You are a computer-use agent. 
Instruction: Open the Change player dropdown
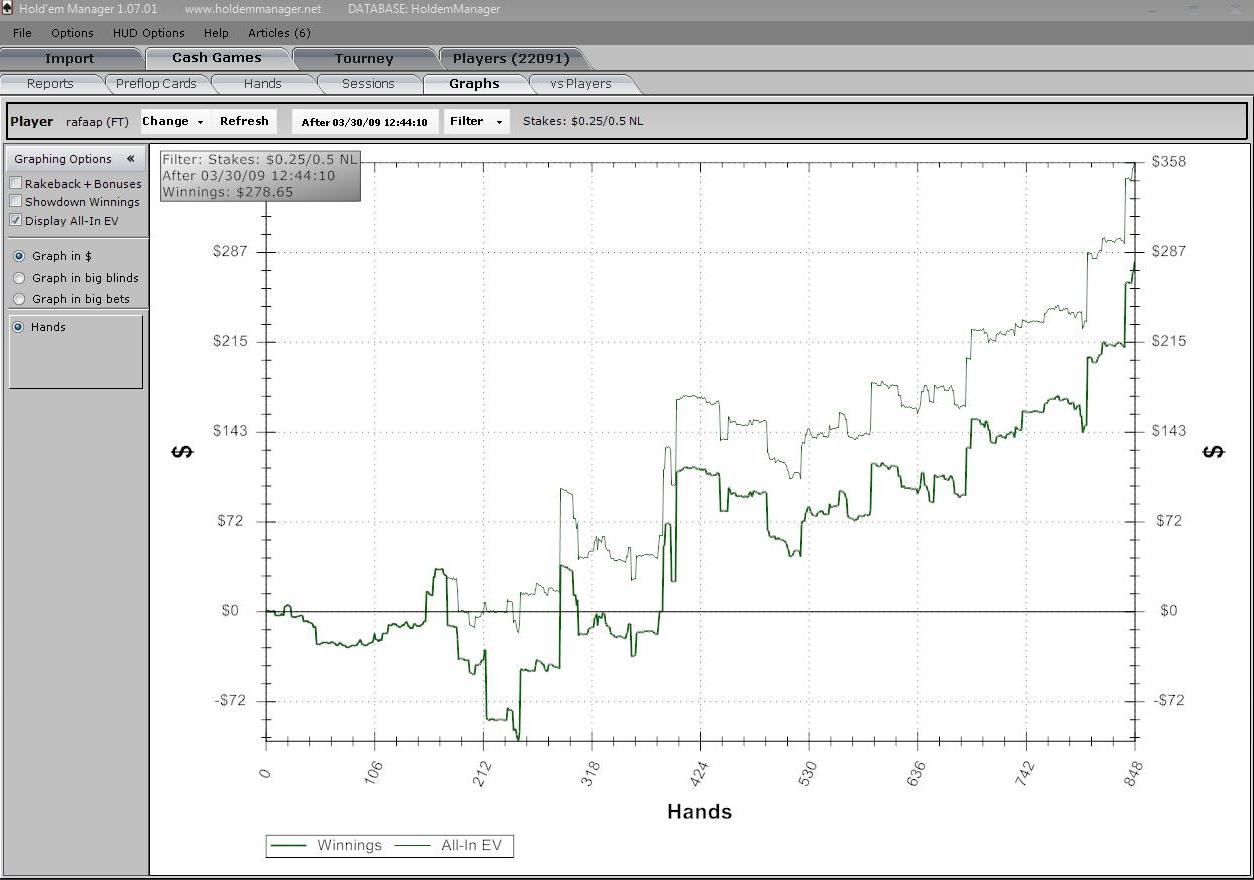point(173,121)
